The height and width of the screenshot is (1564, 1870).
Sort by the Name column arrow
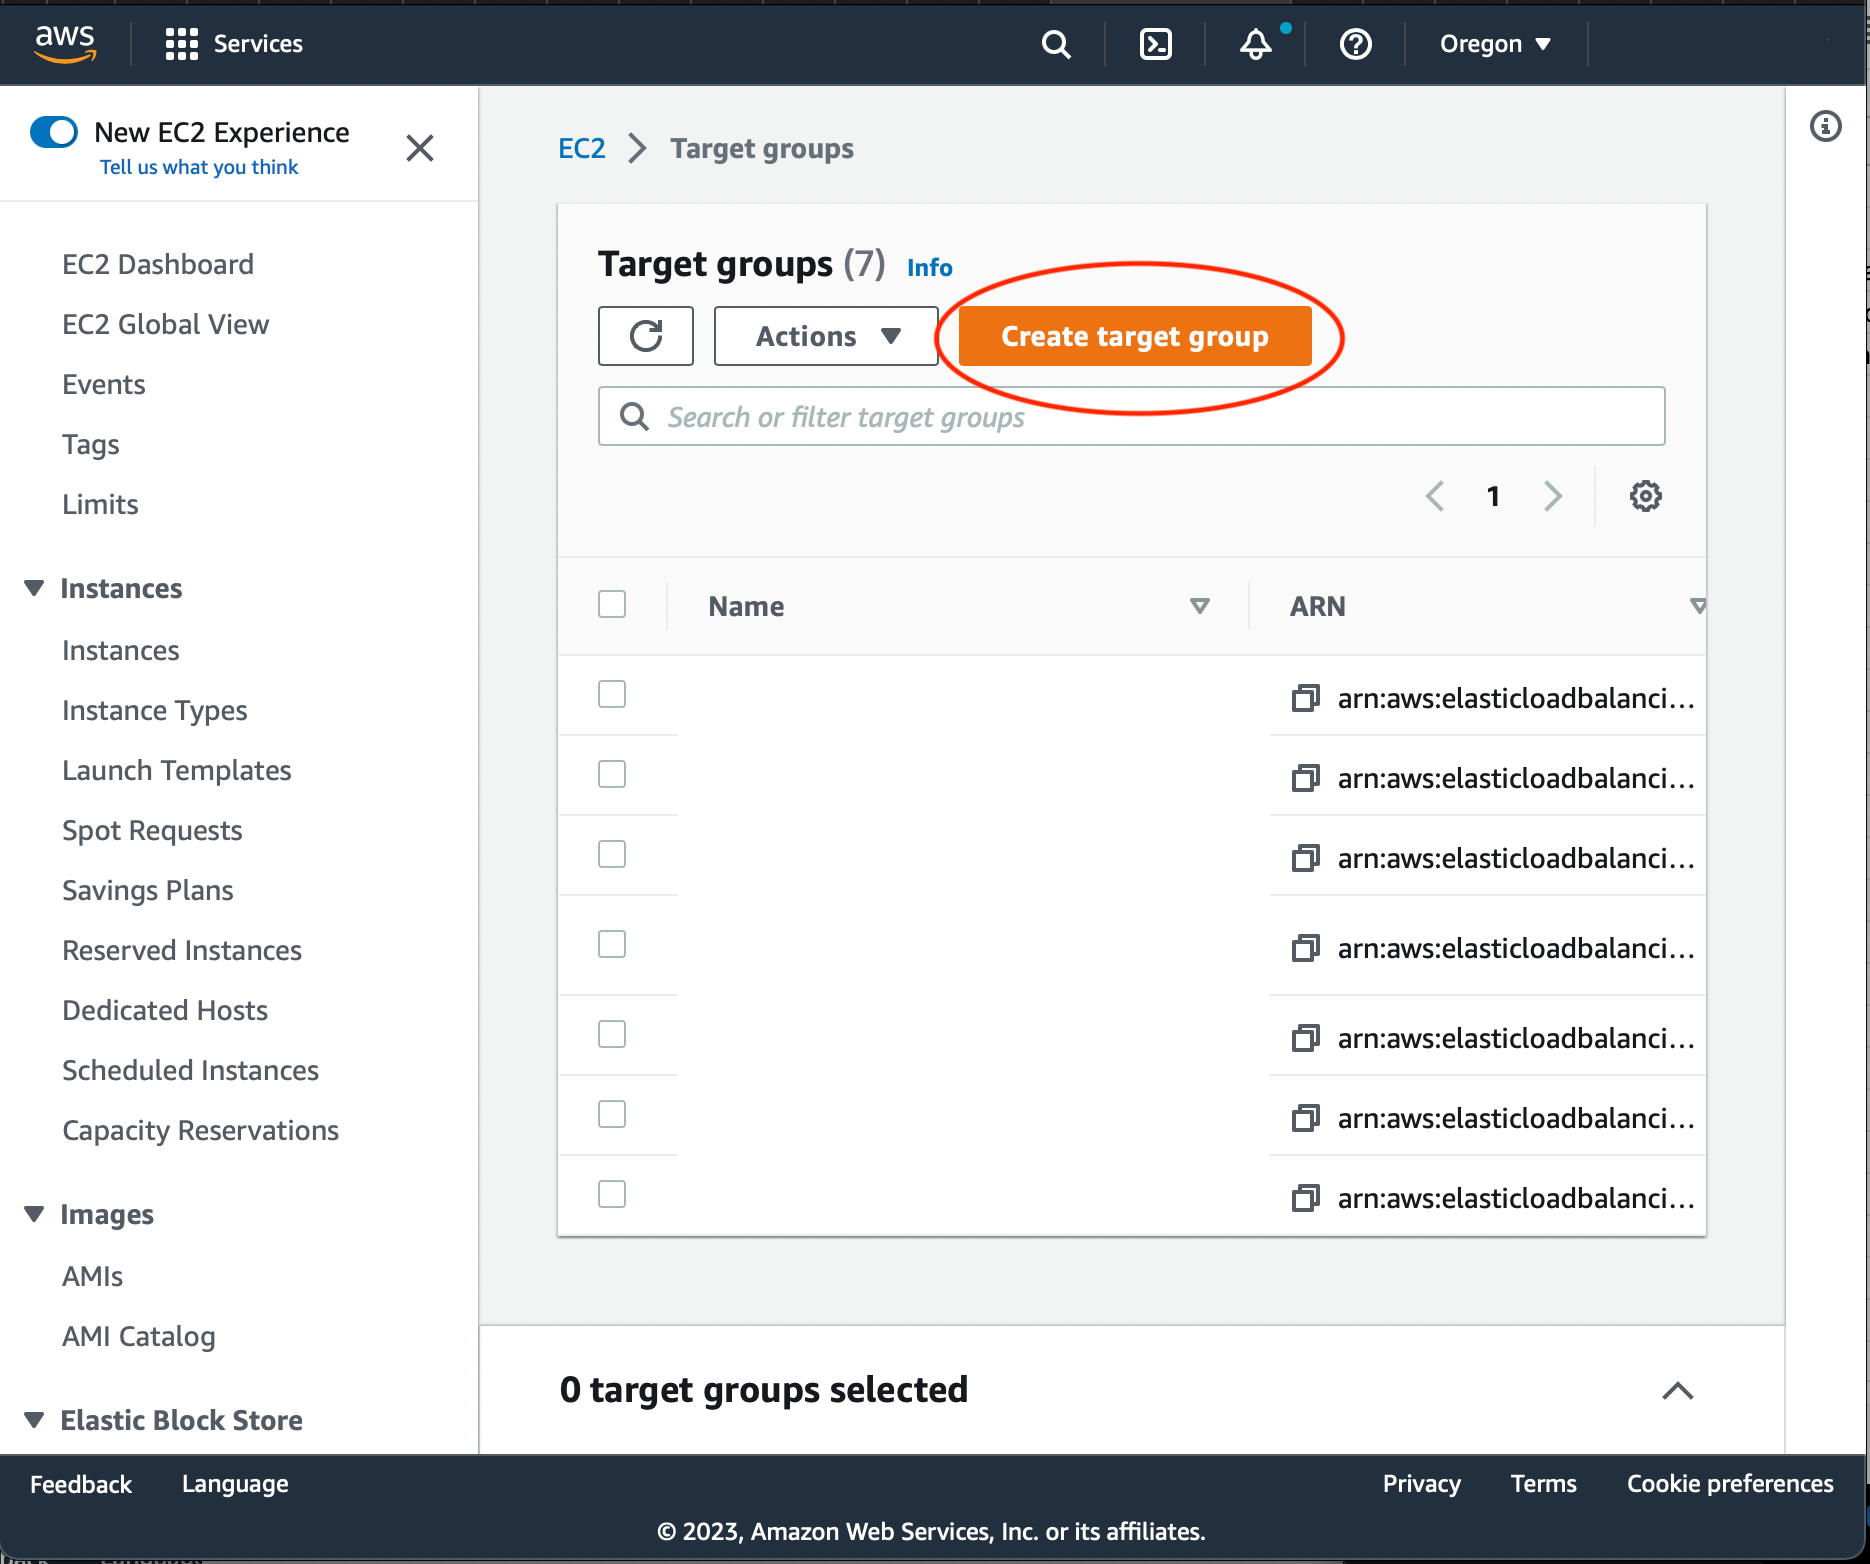point(1200,606)
